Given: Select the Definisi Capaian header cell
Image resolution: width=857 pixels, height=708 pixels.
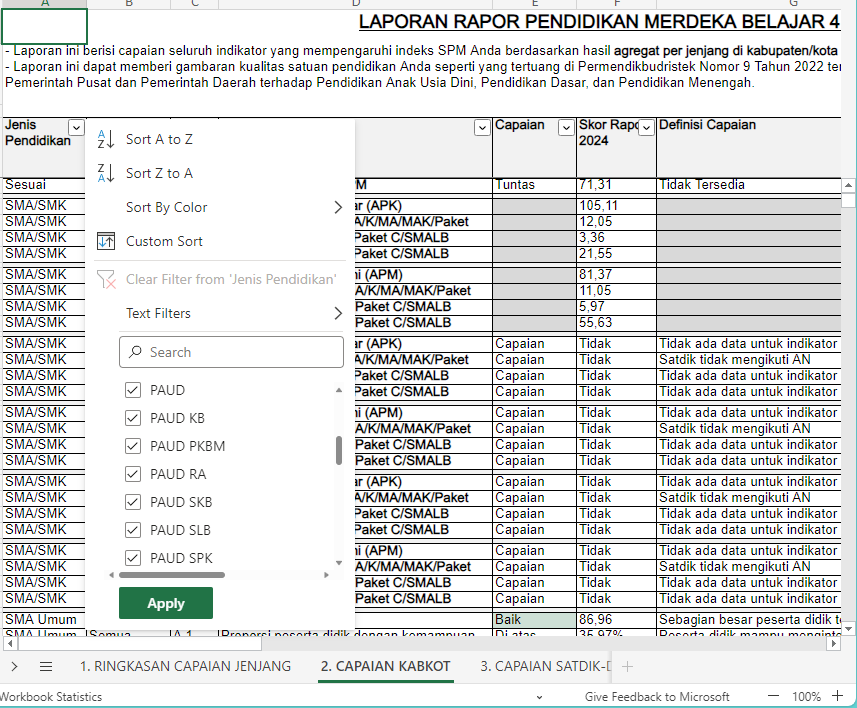Looking at the screenshot, I should [x=748, y=147].
